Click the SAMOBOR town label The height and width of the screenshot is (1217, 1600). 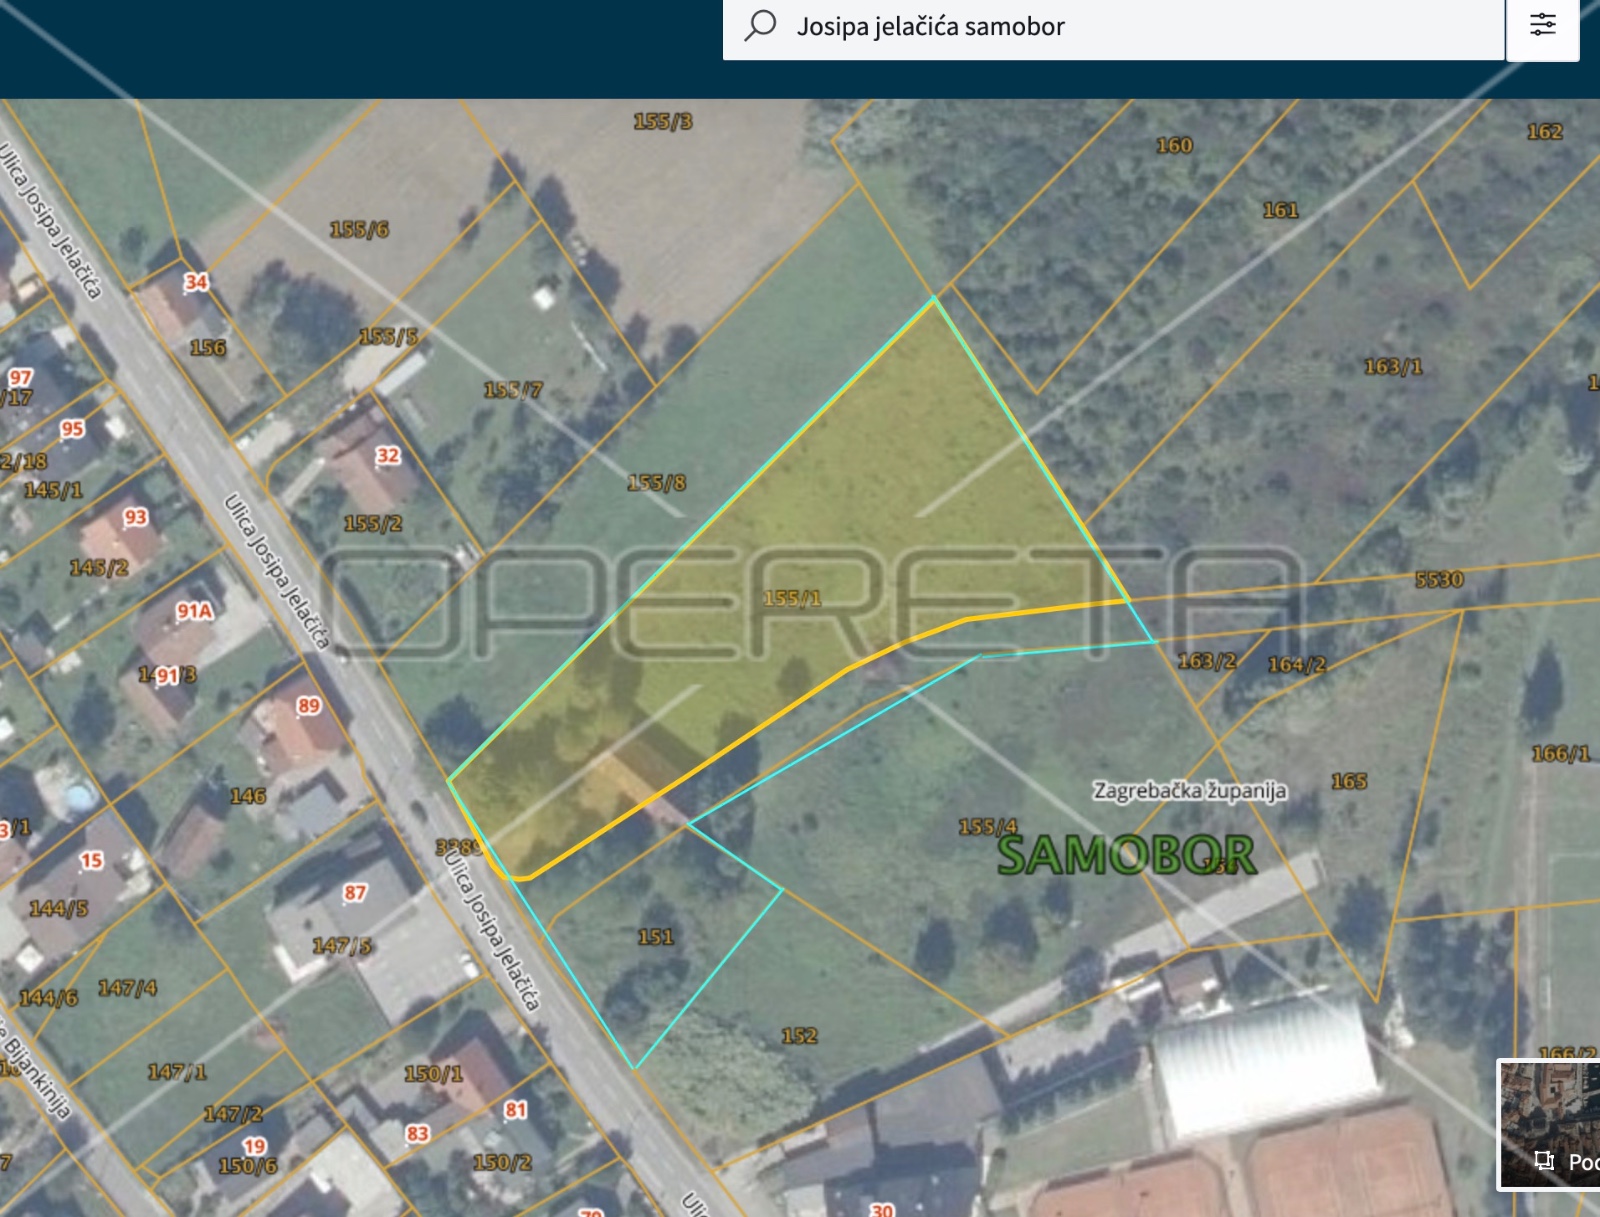point(1126,856)
